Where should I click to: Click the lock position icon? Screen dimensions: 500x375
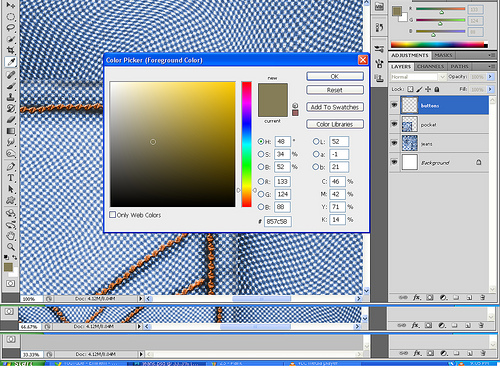tap(428, 89)
